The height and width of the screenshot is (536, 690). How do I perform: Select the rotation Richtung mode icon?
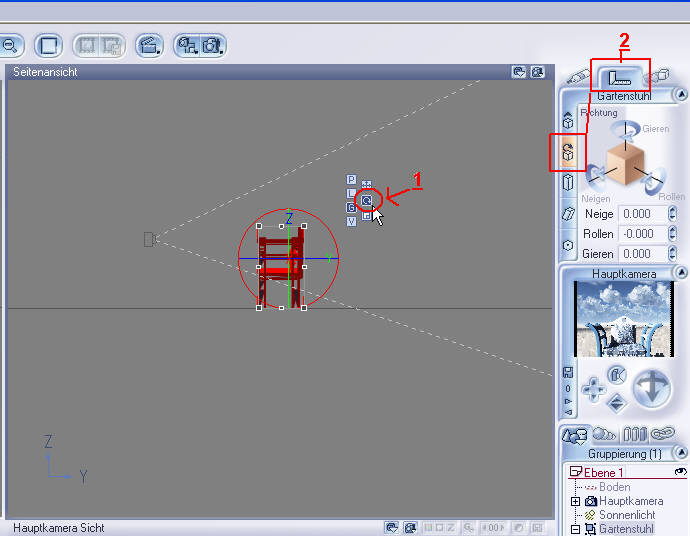[x=568, y=151]
